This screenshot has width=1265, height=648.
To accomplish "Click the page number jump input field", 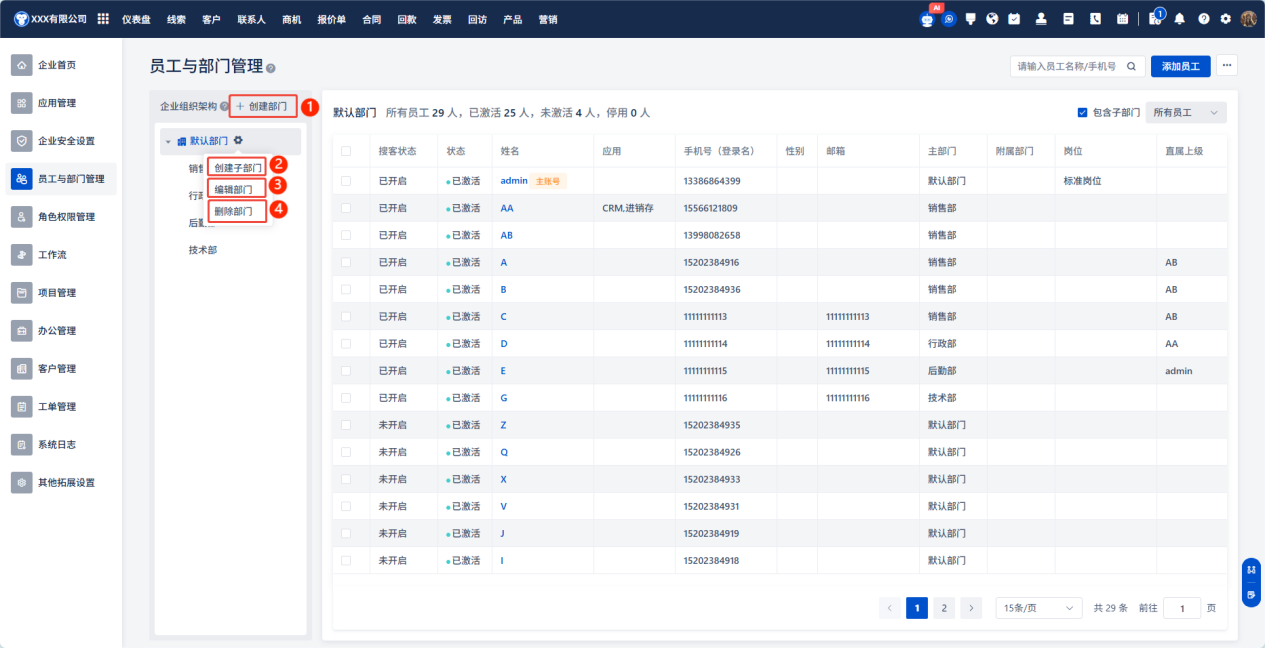I will 1181,608.
